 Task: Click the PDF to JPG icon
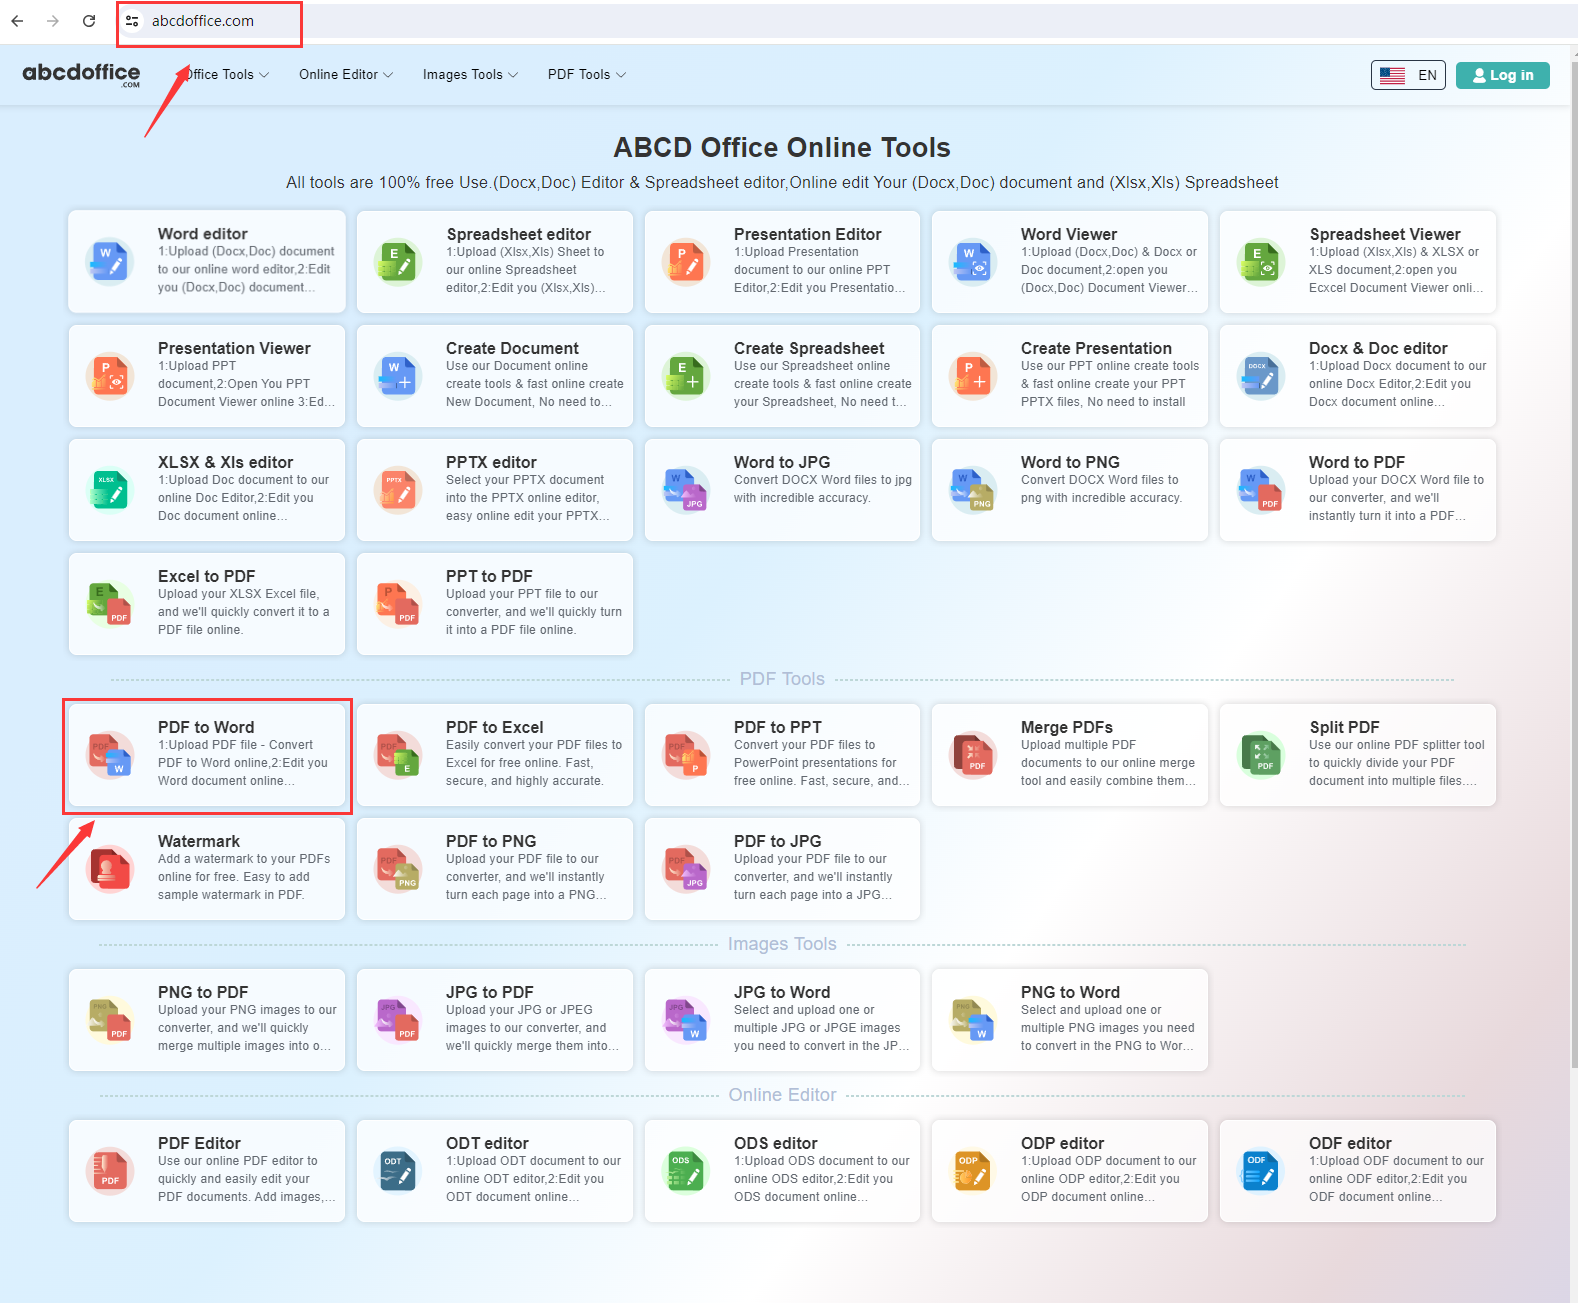coord(686,869)
